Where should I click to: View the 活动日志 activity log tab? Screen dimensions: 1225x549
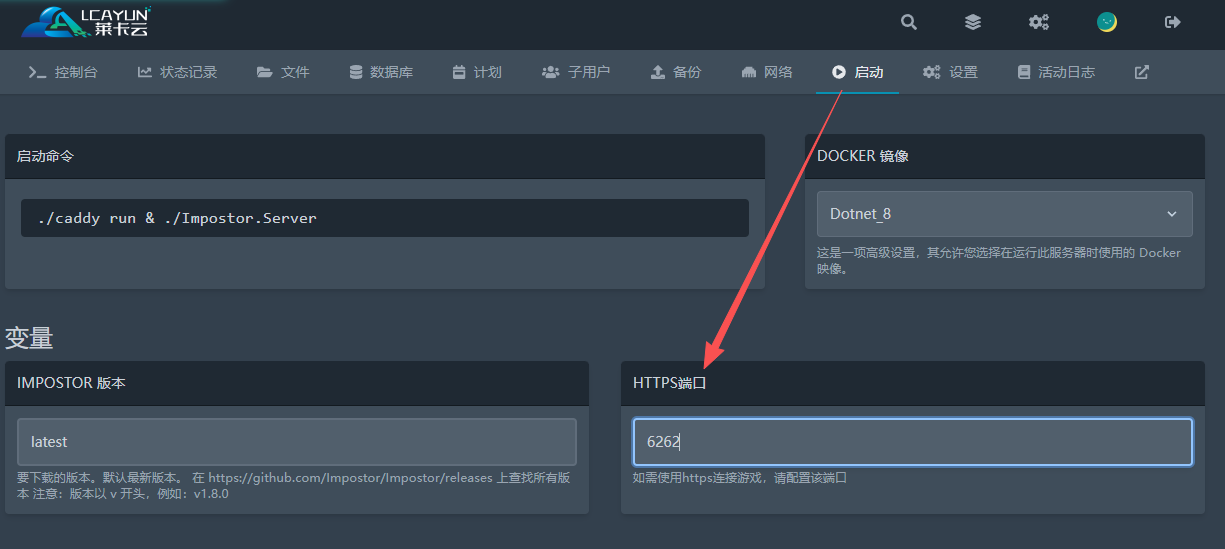[1056, 72]
